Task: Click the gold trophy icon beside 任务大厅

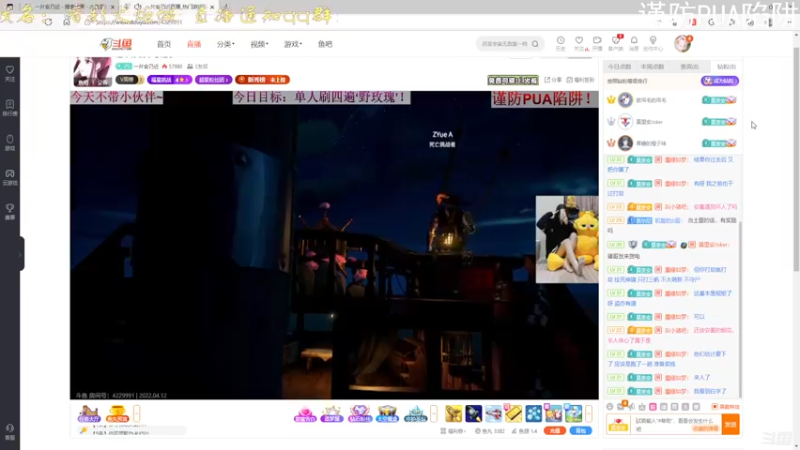Action: (117, 414)
